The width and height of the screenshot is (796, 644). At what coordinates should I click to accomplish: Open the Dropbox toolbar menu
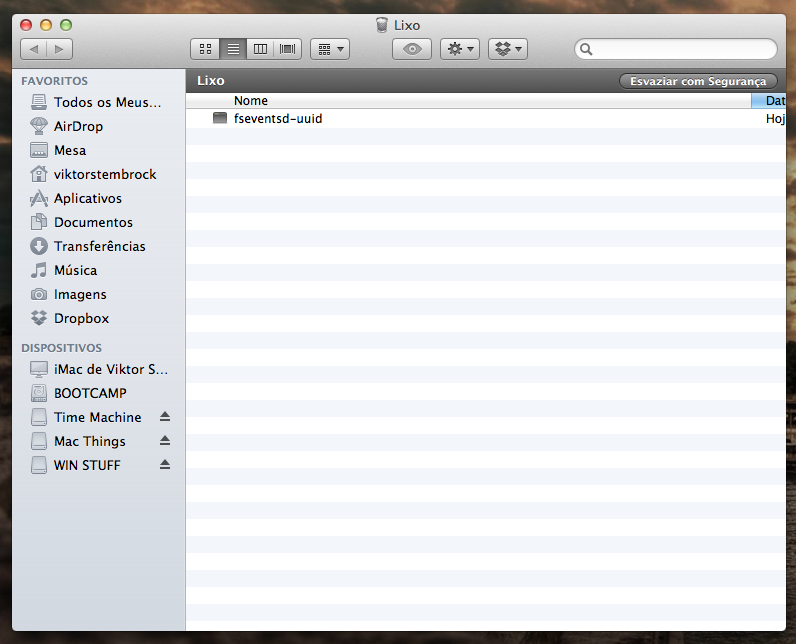coord(508,49)
